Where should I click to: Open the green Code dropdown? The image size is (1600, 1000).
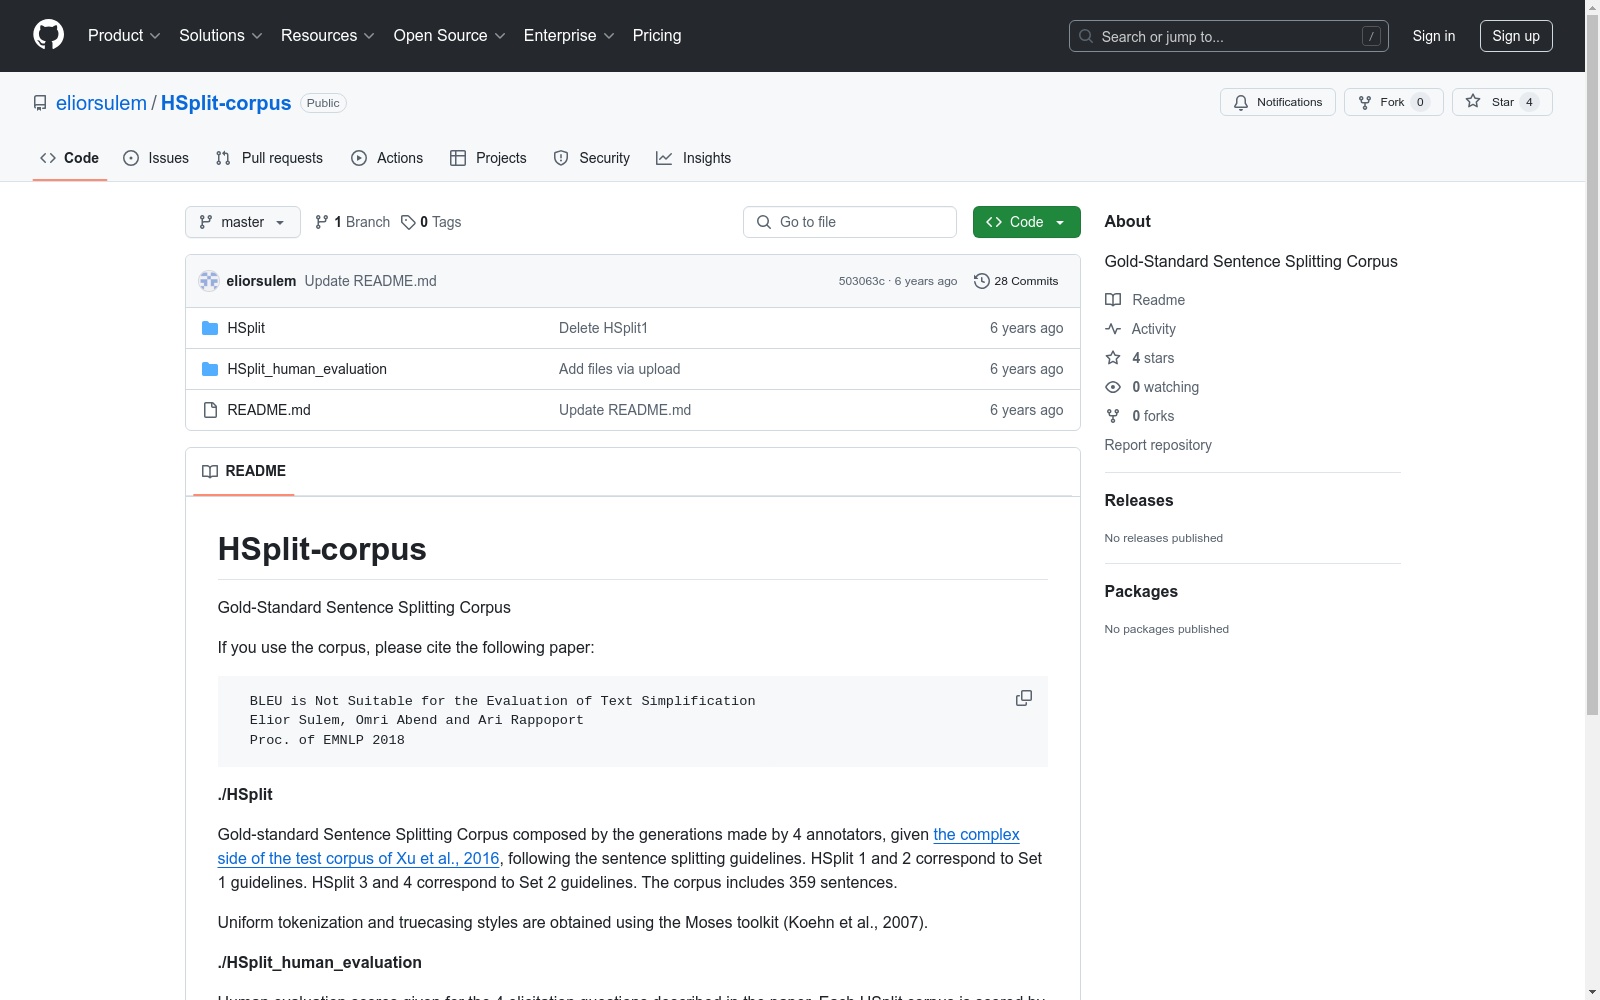(1026, 222)
